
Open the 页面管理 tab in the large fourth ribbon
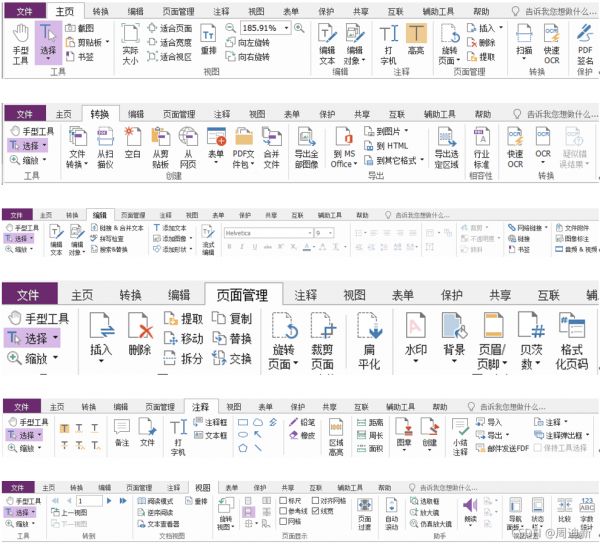point(243,295)
